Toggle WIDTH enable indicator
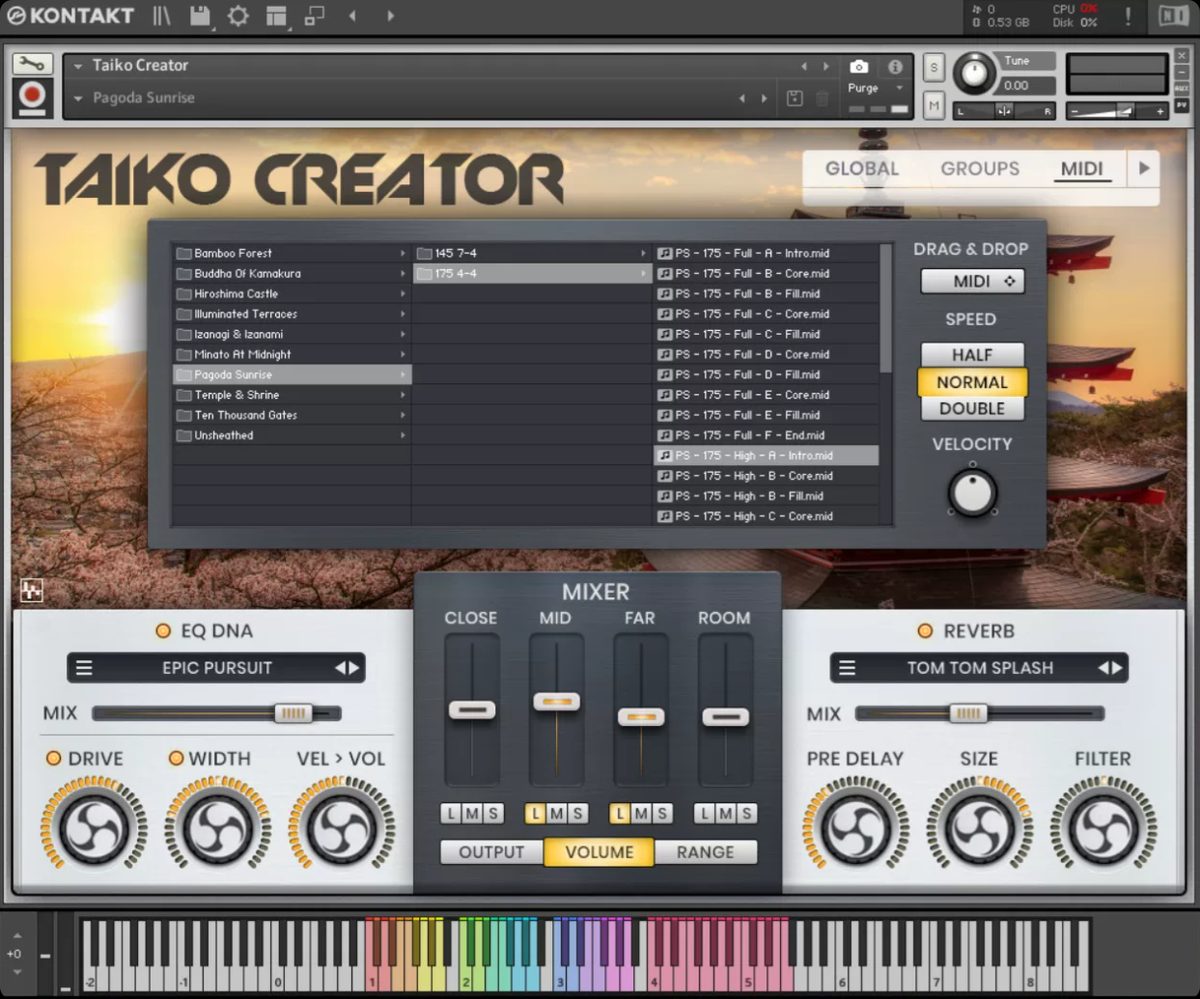This screenshot has width=1200, height=999. pos(176,759)
